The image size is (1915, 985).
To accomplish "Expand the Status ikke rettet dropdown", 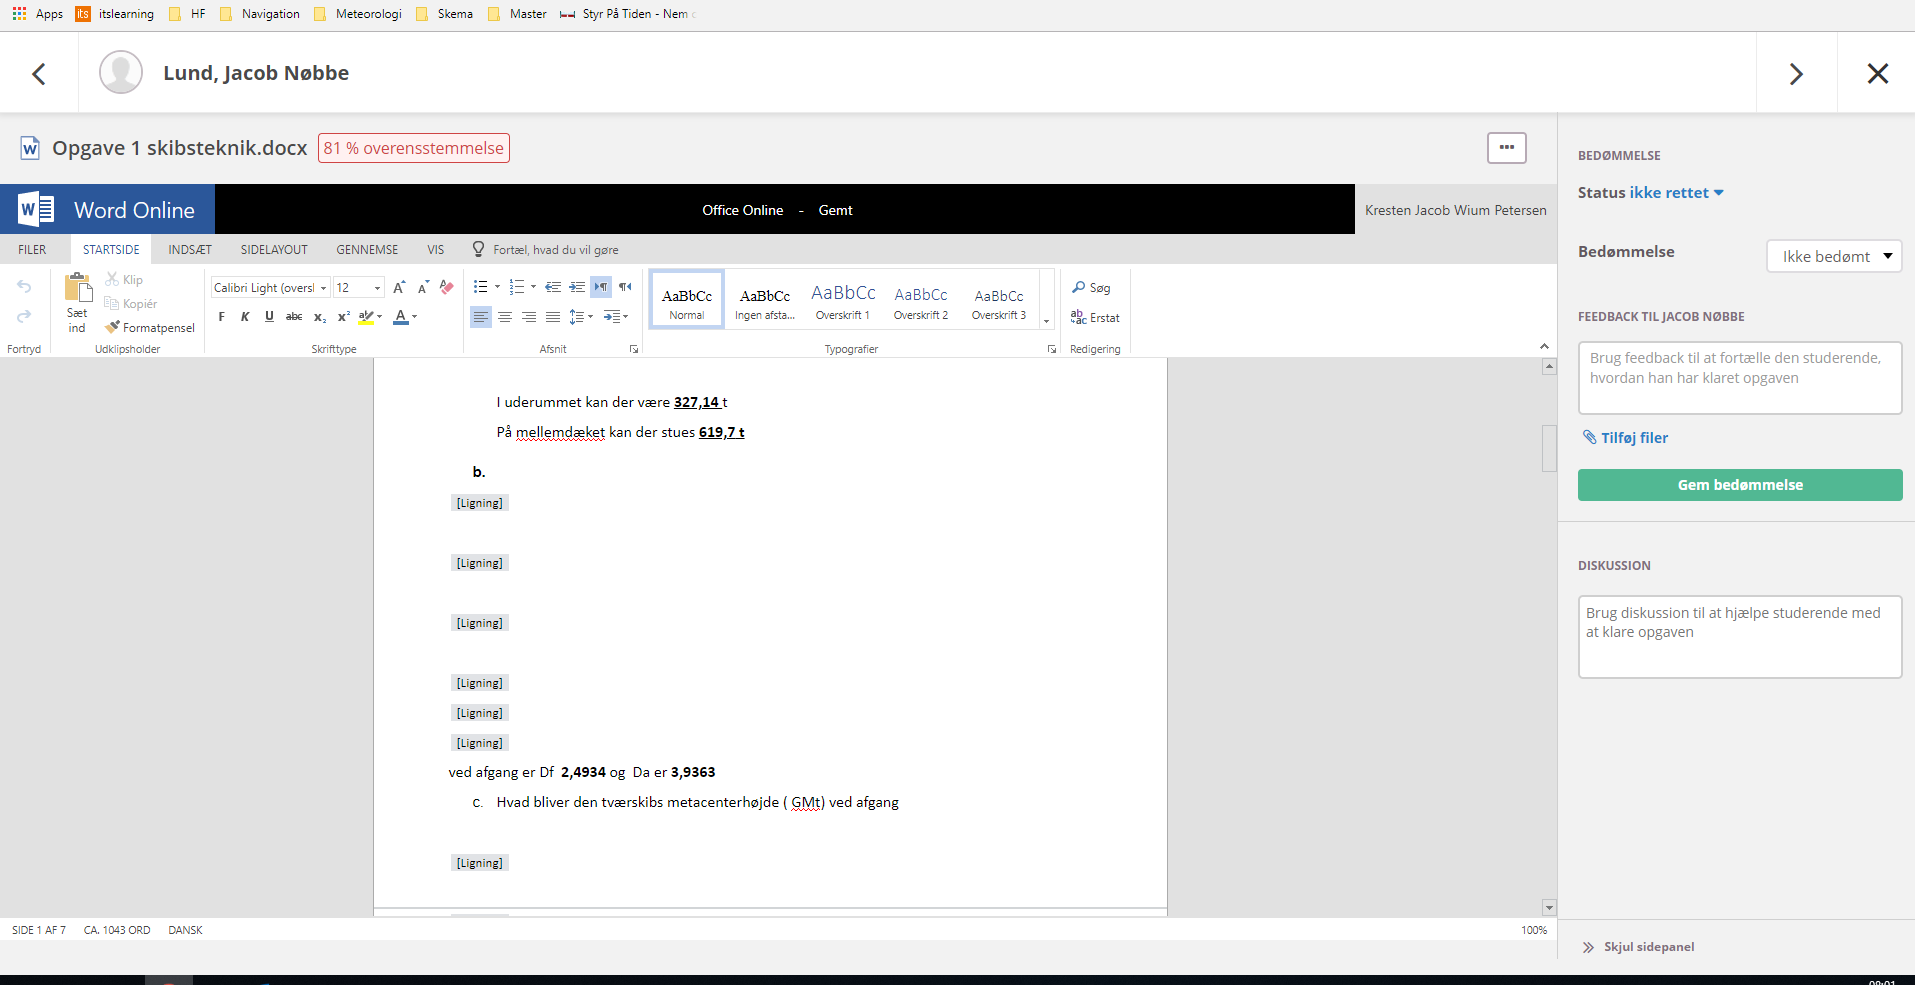I will [x=1718, y=193].
